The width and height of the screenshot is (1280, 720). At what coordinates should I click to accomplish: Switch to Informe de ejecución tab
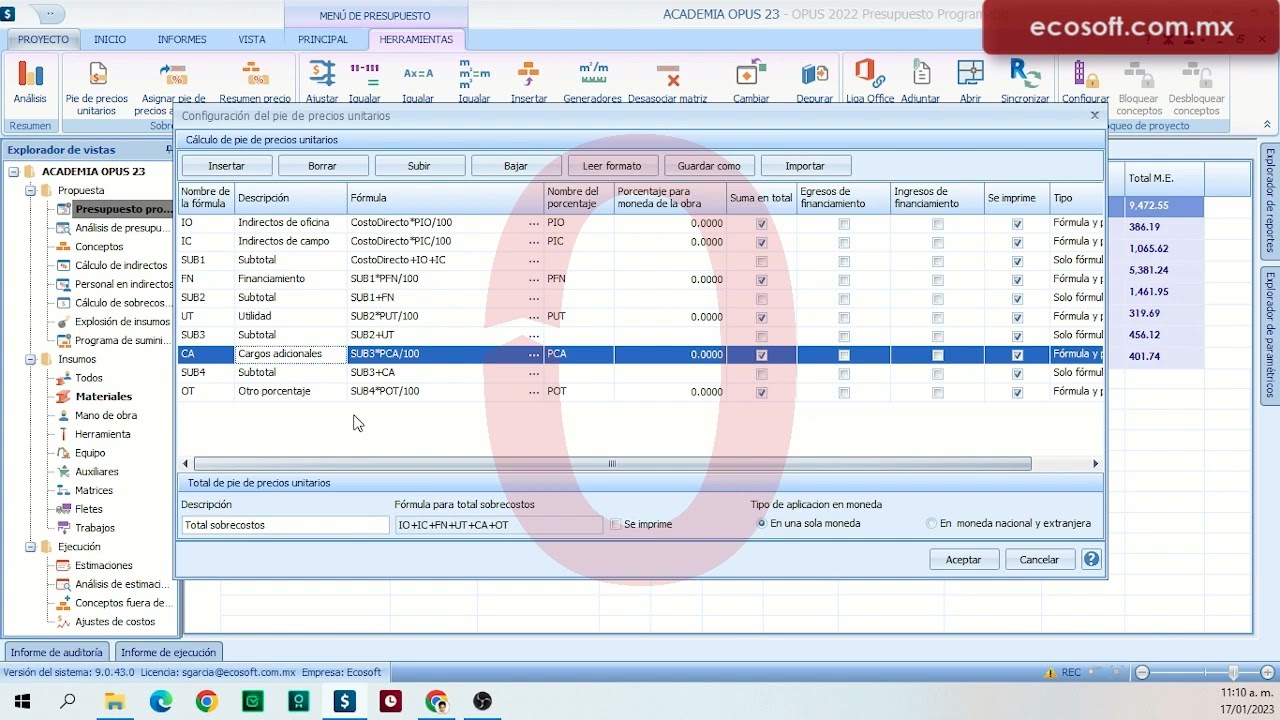(x=168, y=652)
